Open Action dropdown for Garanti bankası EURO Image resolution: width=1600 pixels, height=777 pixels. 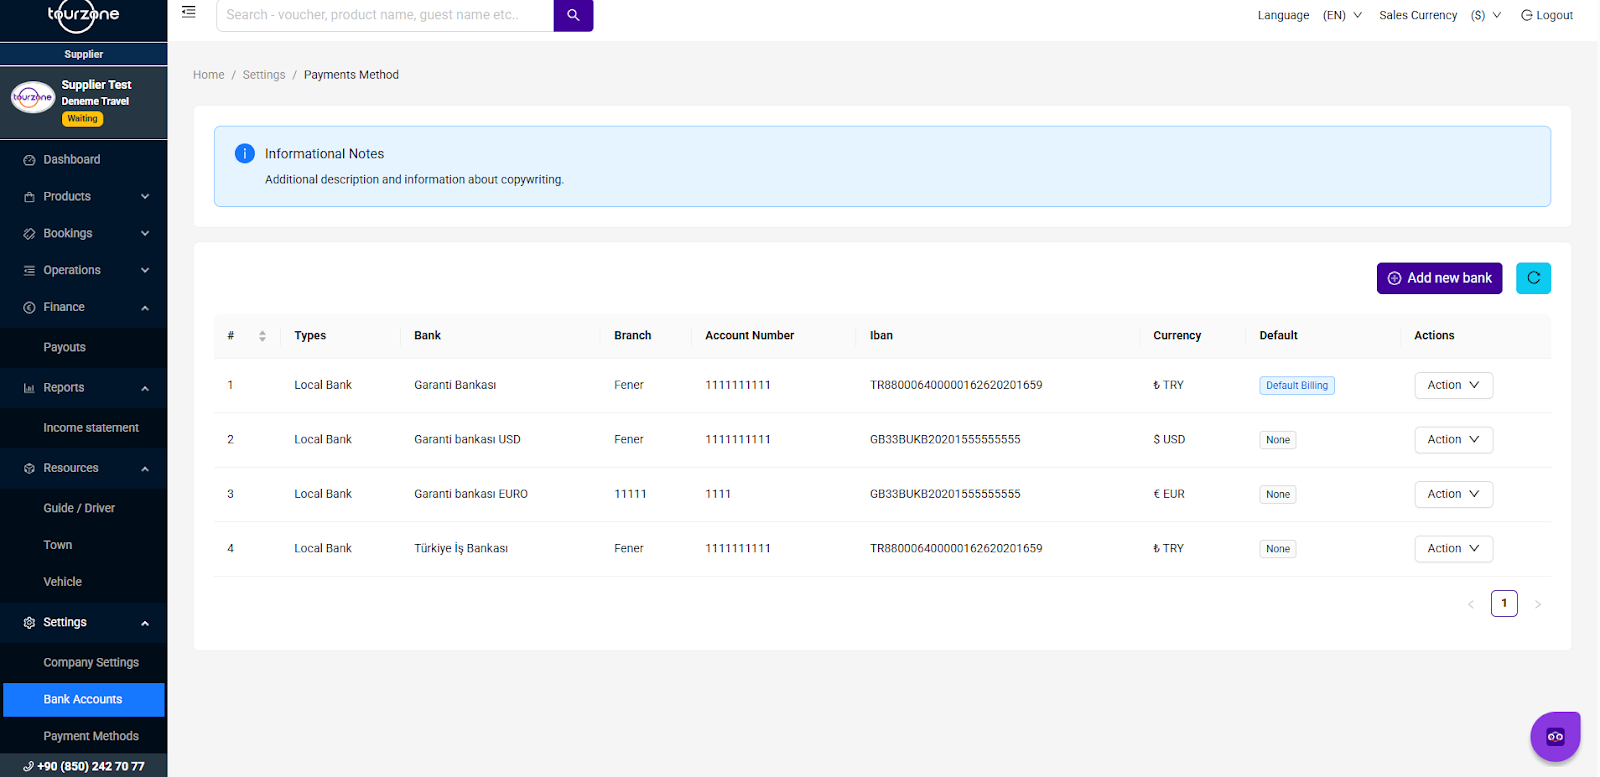tap(1453, 494)
